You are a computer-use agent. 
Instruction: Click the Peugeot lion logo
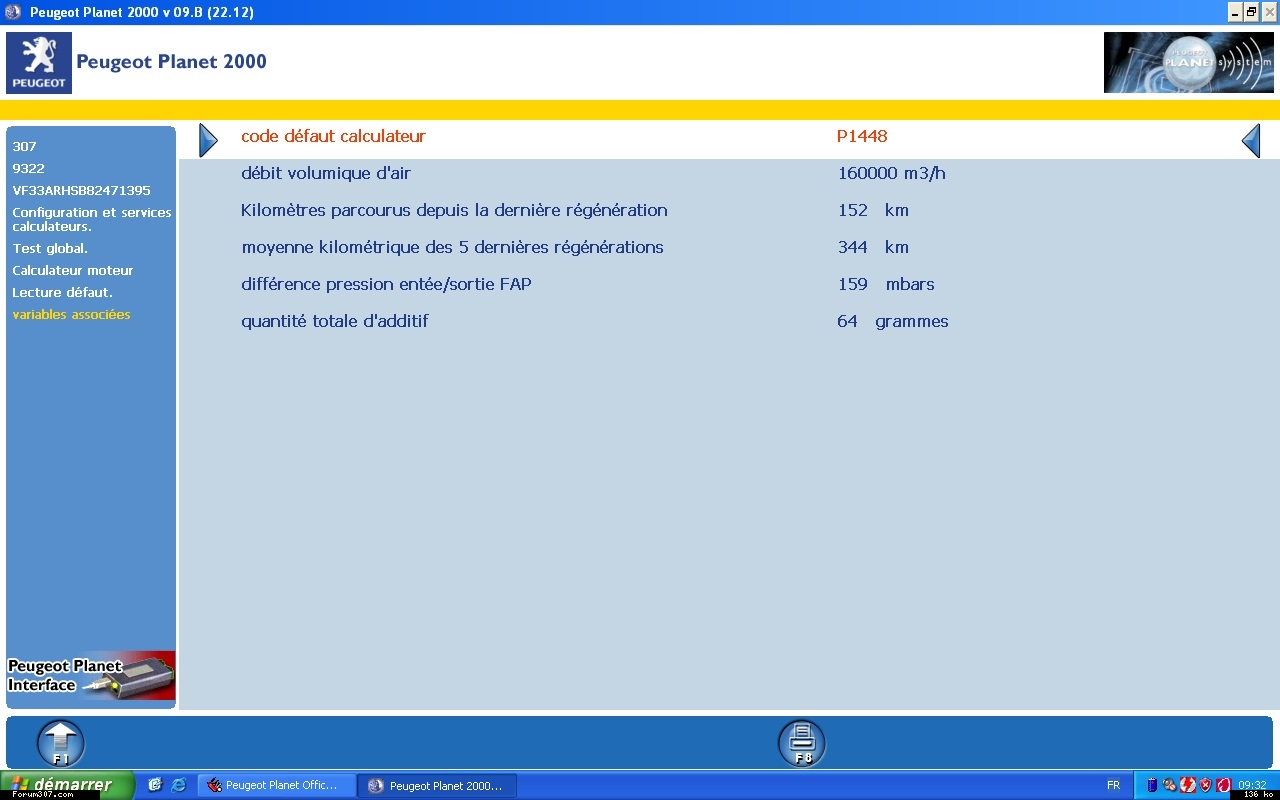[x=39, y=63]
